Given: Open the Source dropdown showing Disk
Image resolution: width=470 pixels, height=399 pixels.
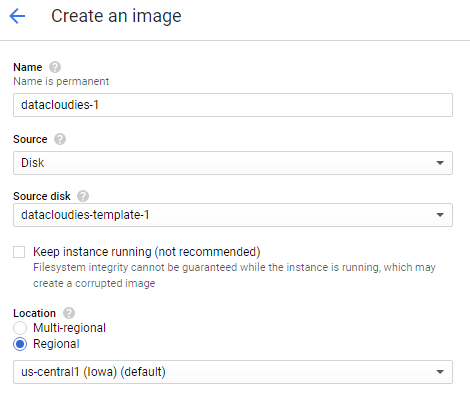Looking at the screenshot, I should (233, 163).
